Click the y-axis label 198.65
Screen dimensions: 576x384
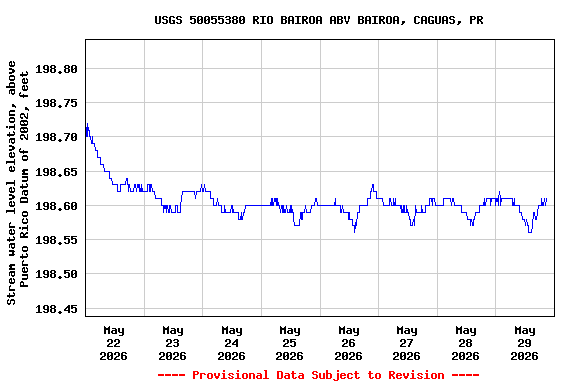pos(56,172)
